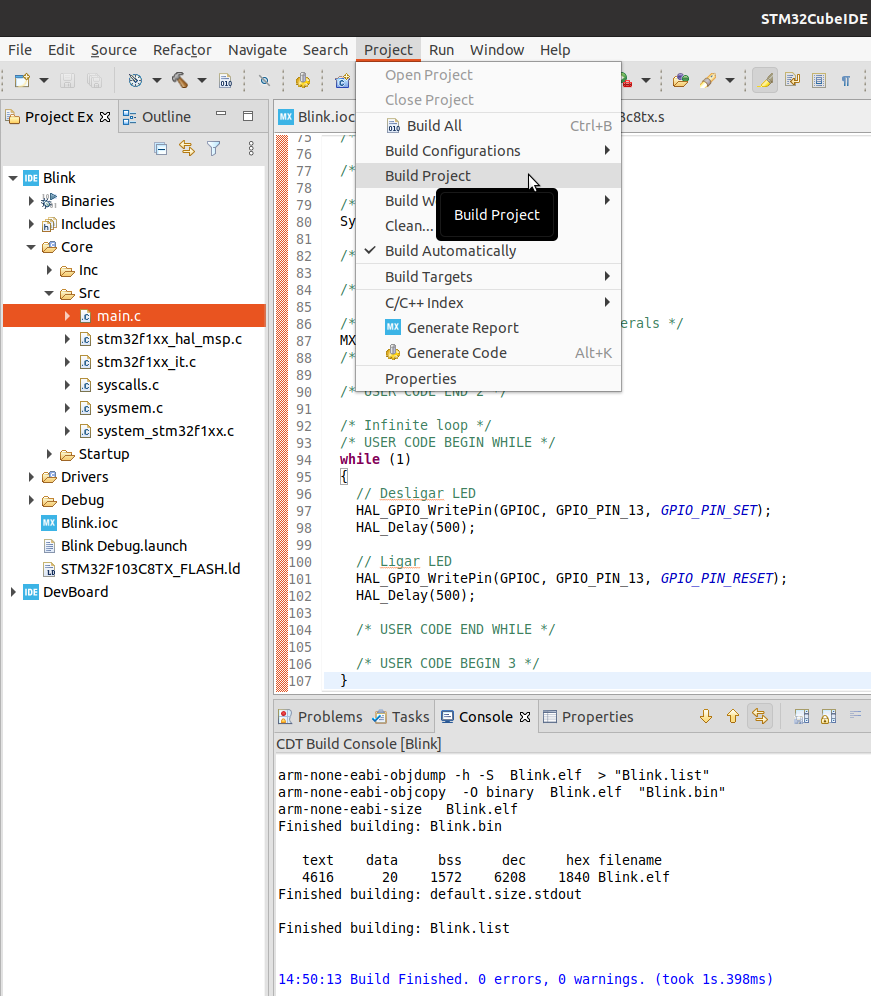
Task: Open the Refactor menu
Action: click(182, 50)
